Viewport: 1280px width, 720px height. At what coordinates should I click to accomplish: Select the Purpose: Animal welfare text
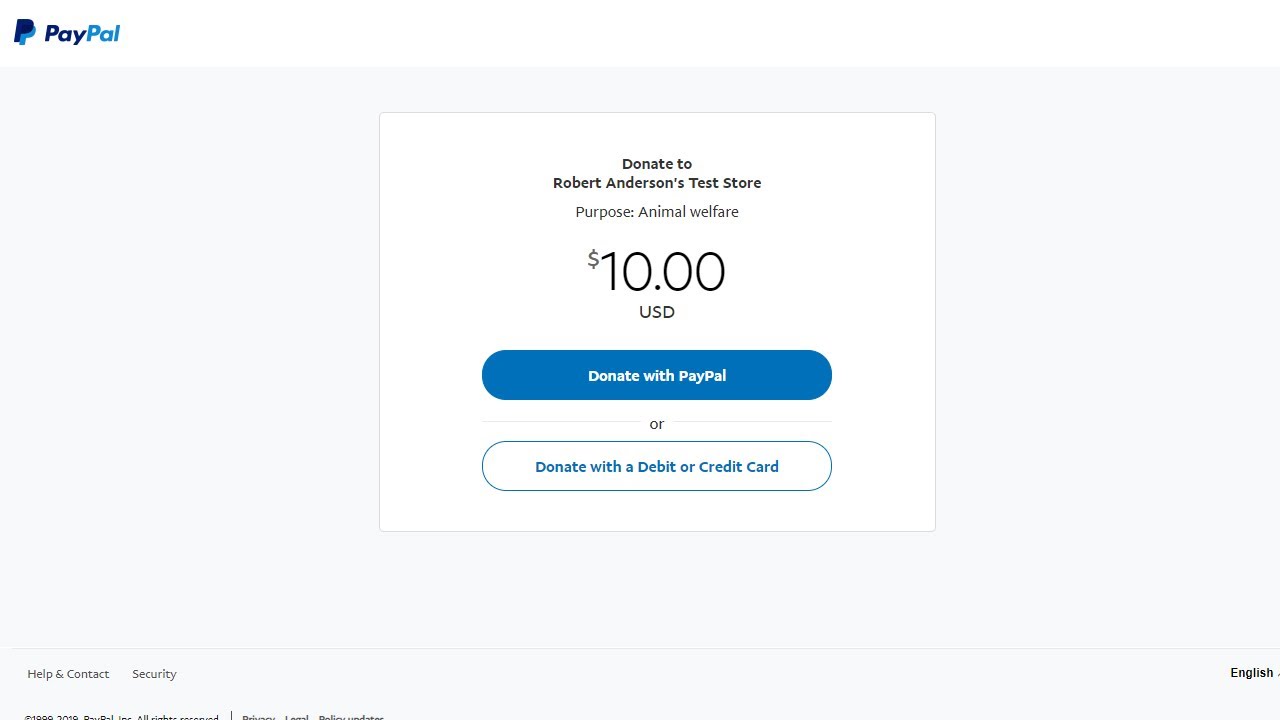657,212
